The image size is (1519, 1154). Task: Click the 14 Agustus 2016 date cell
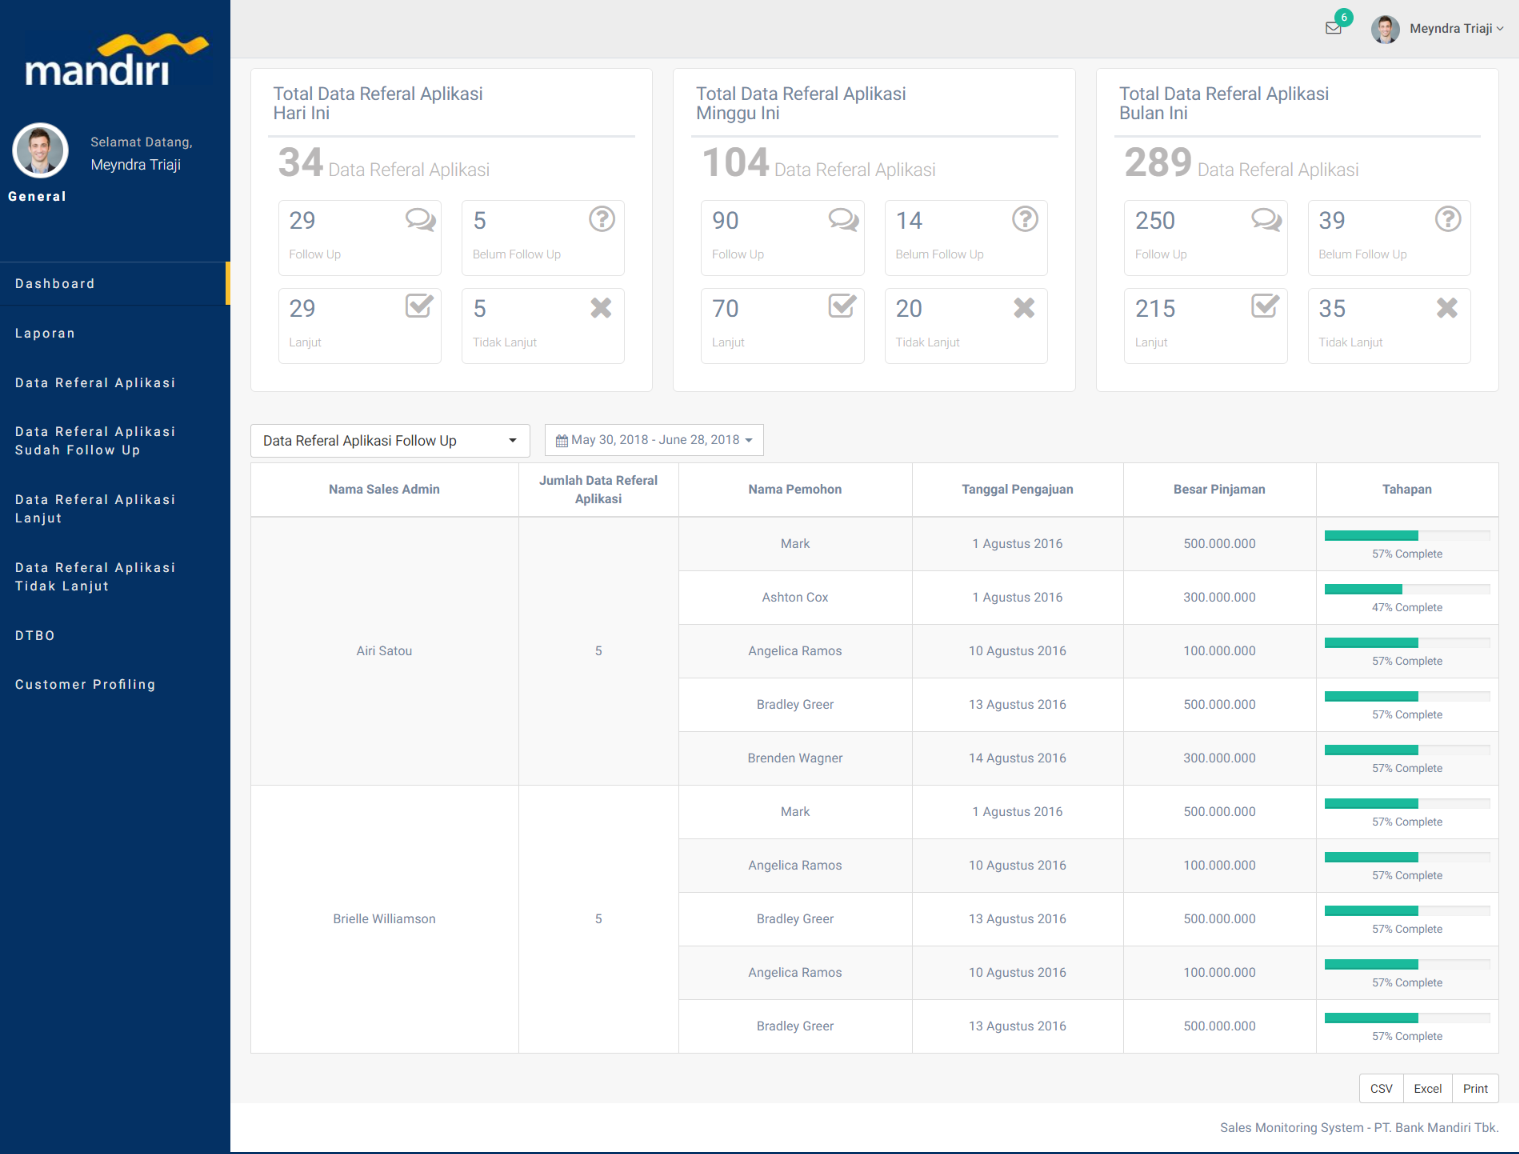(x=1017, y=758)
